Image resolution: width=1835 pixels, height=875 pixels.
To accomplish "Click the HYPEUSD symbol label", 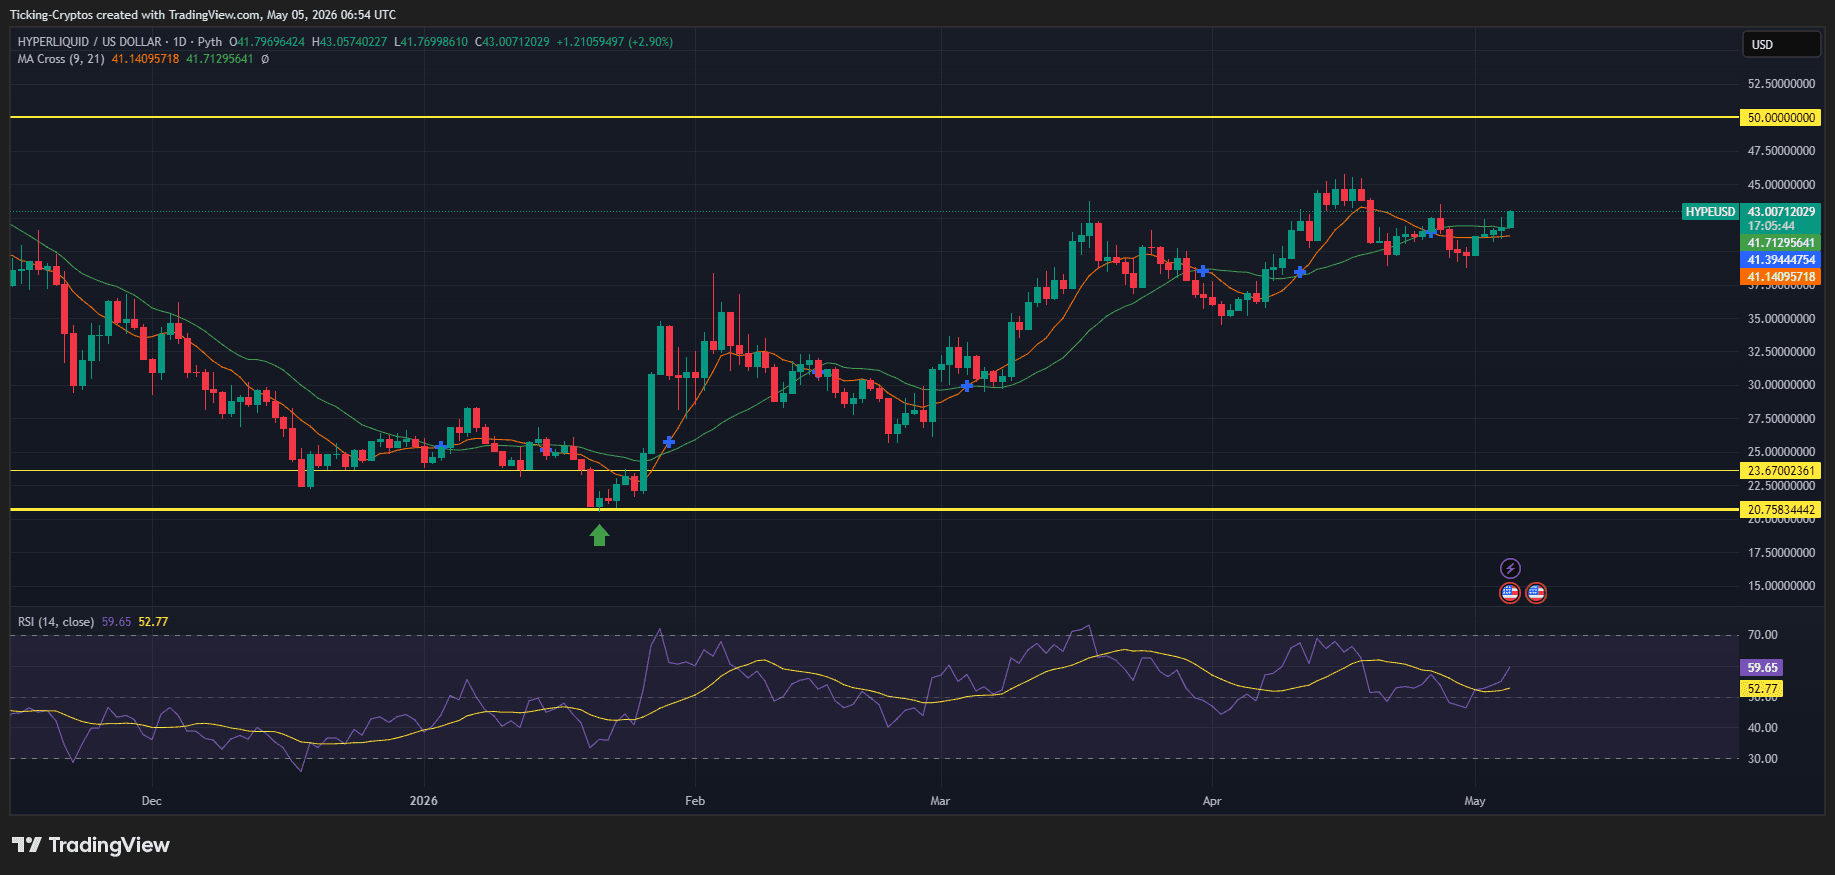I will (1710, 212).
